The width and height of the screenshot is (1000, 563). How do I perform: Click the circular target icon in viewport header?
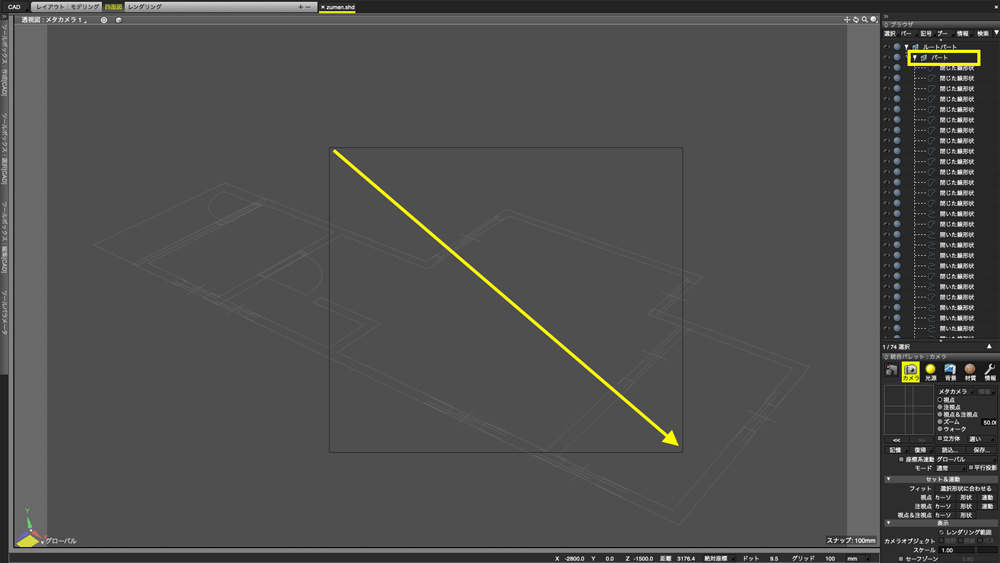click(x=104, y=20)
